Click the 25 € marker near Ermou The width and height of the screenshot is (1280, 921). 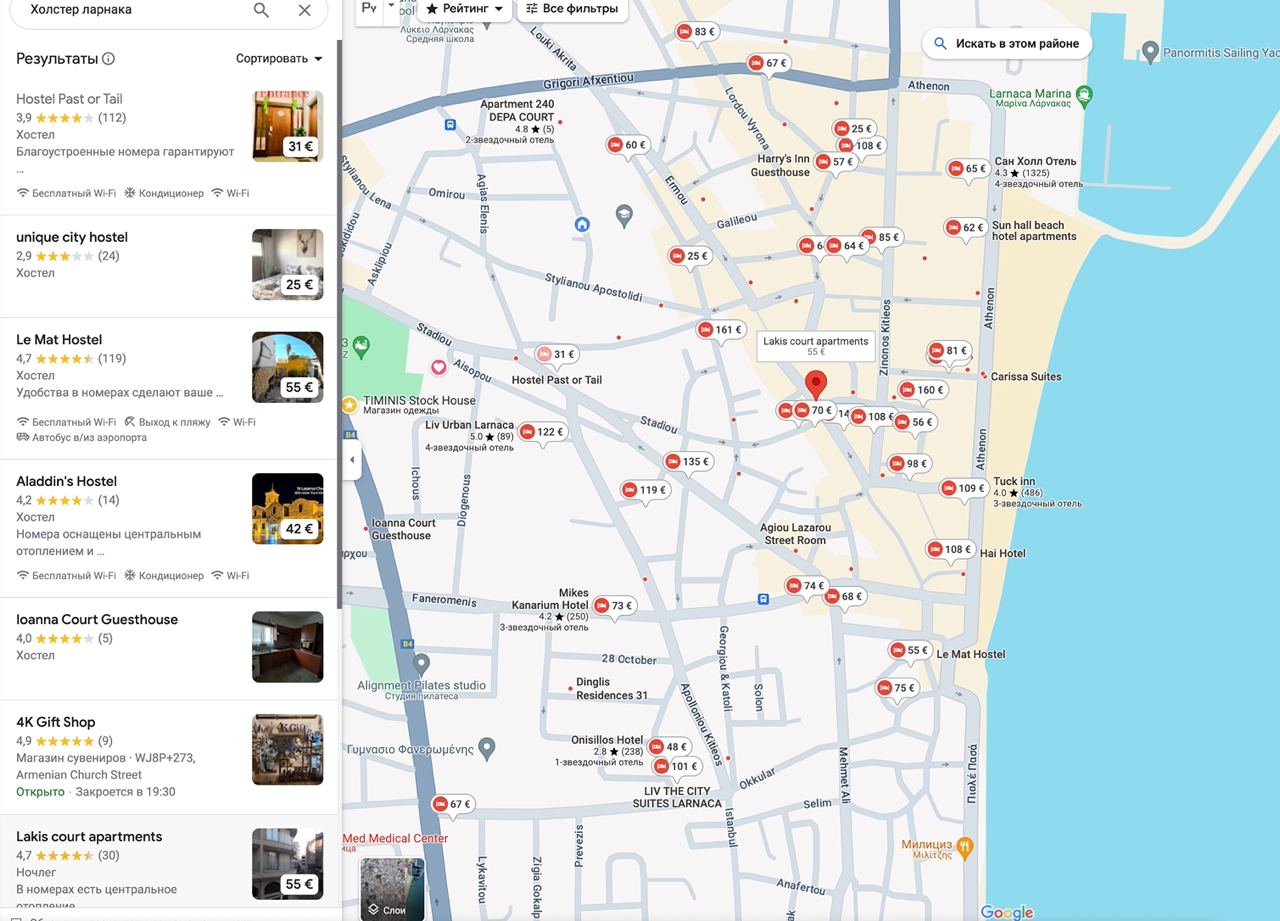(x=690, y=256)
